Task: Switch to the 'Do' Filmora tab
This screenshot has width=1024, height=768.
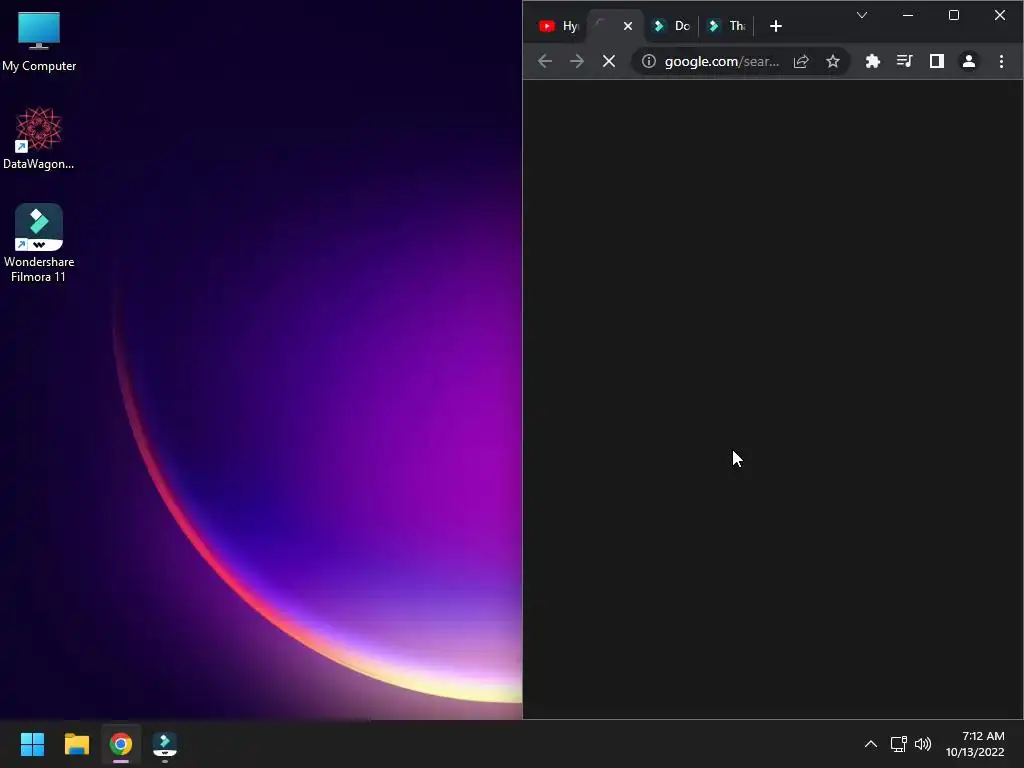Action: point(672,26)
